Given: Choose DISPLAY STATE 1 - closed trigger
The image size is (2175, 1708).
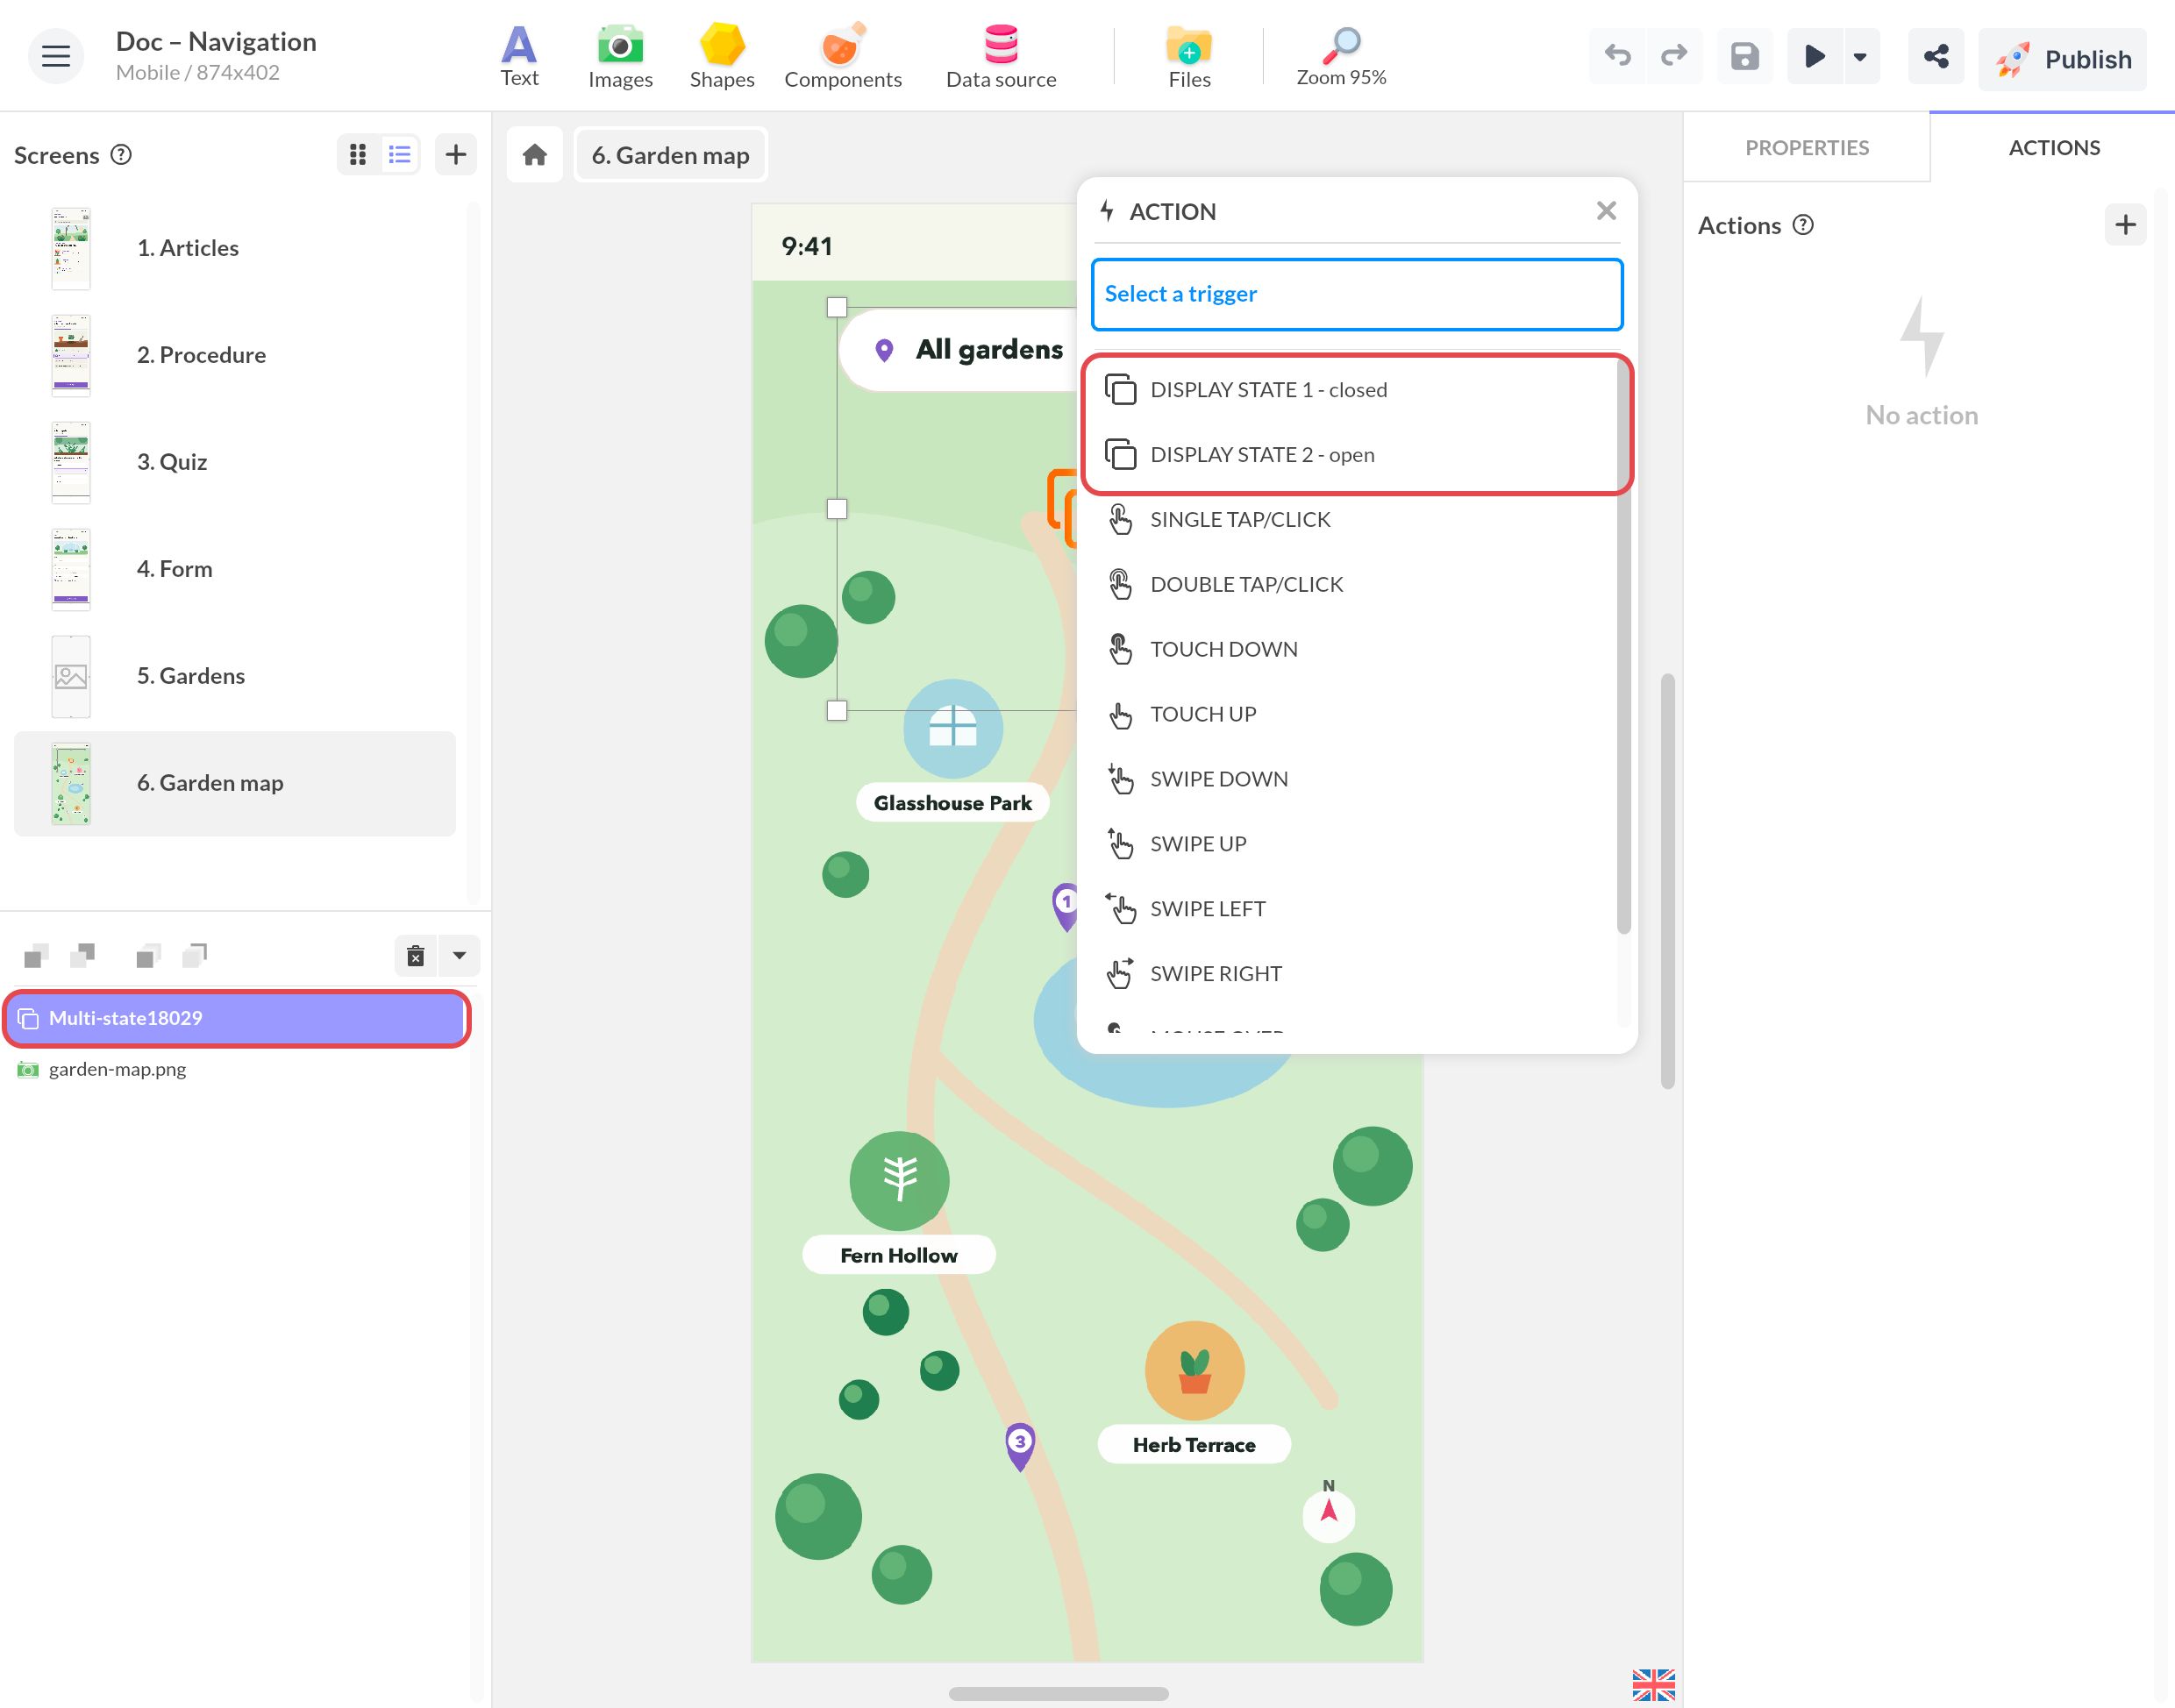Looking at the screenshot, I should 1357,390.
